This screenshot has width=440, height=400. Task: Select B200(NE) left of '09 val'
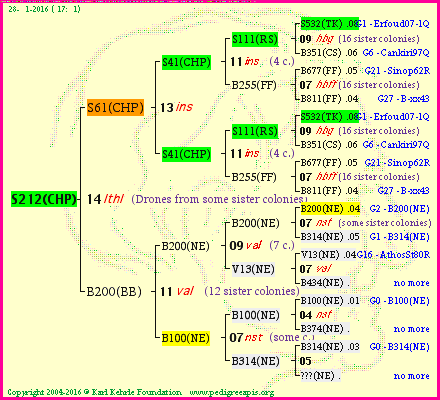186,246
